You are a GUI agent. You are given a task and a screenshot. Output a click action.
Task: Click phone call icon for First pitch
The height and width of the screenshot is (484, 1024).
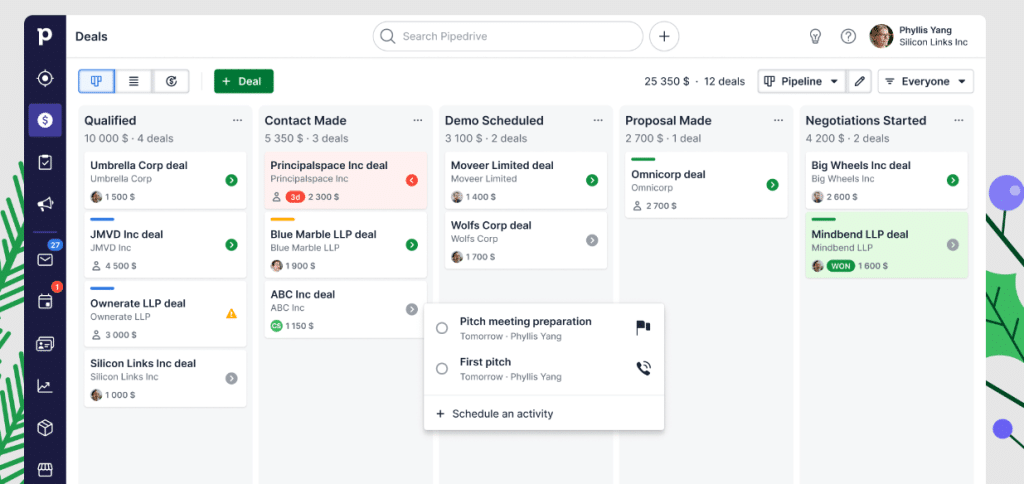(643, 368)
